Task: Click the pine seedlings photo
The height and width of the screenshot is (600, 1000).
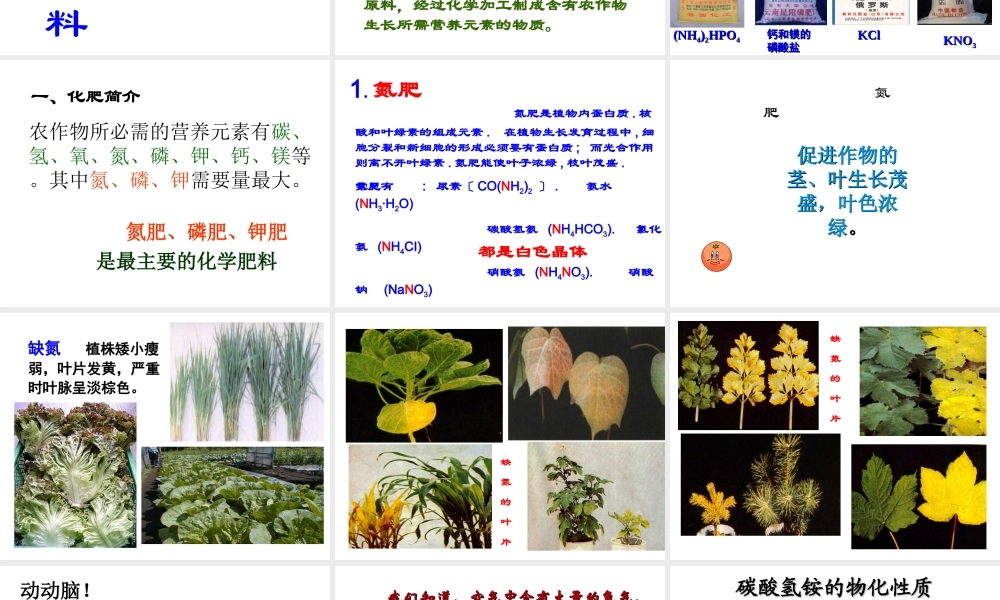Action: [x=760, y=485]
